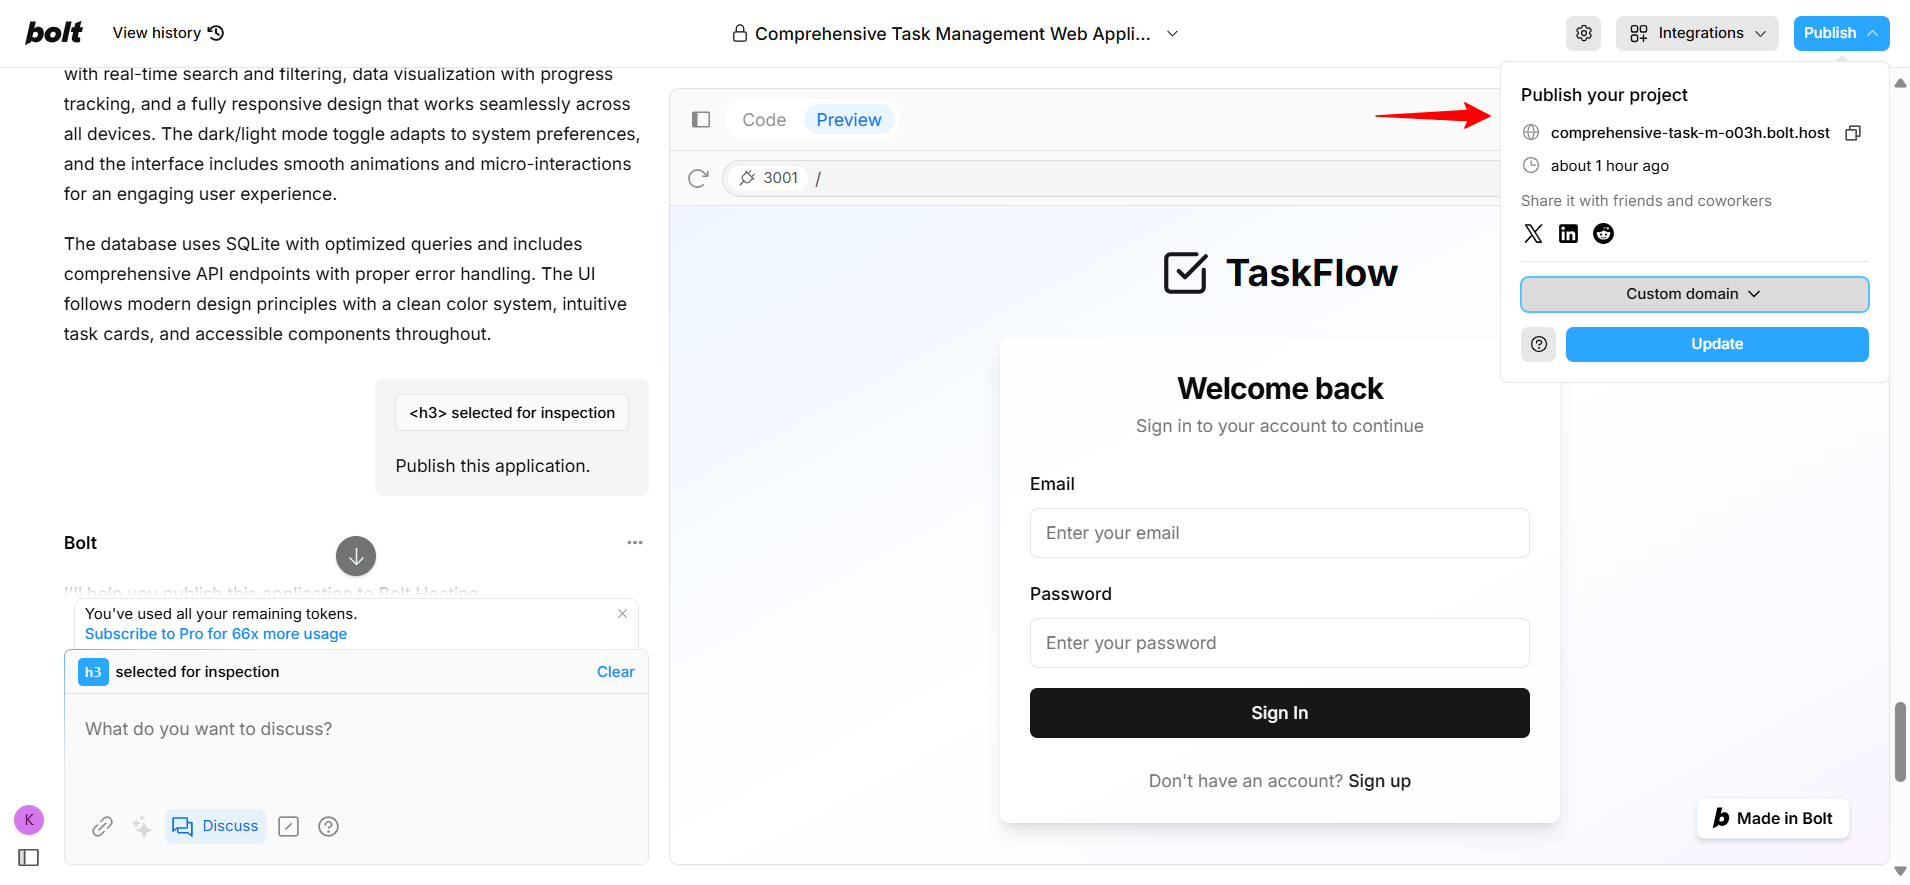Screen dimensions: 1910x885
Task: Open the project title dropdown
Action: (x=1173, y=34)
